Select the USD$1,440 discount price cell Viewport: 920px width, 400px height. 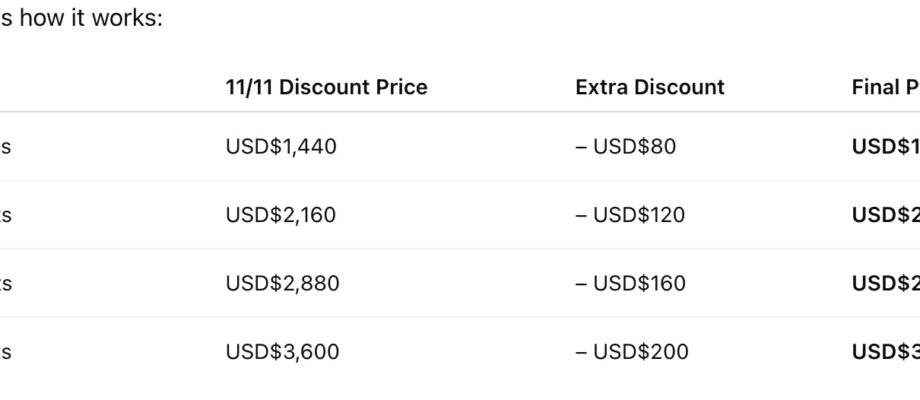tap(281, 147)
